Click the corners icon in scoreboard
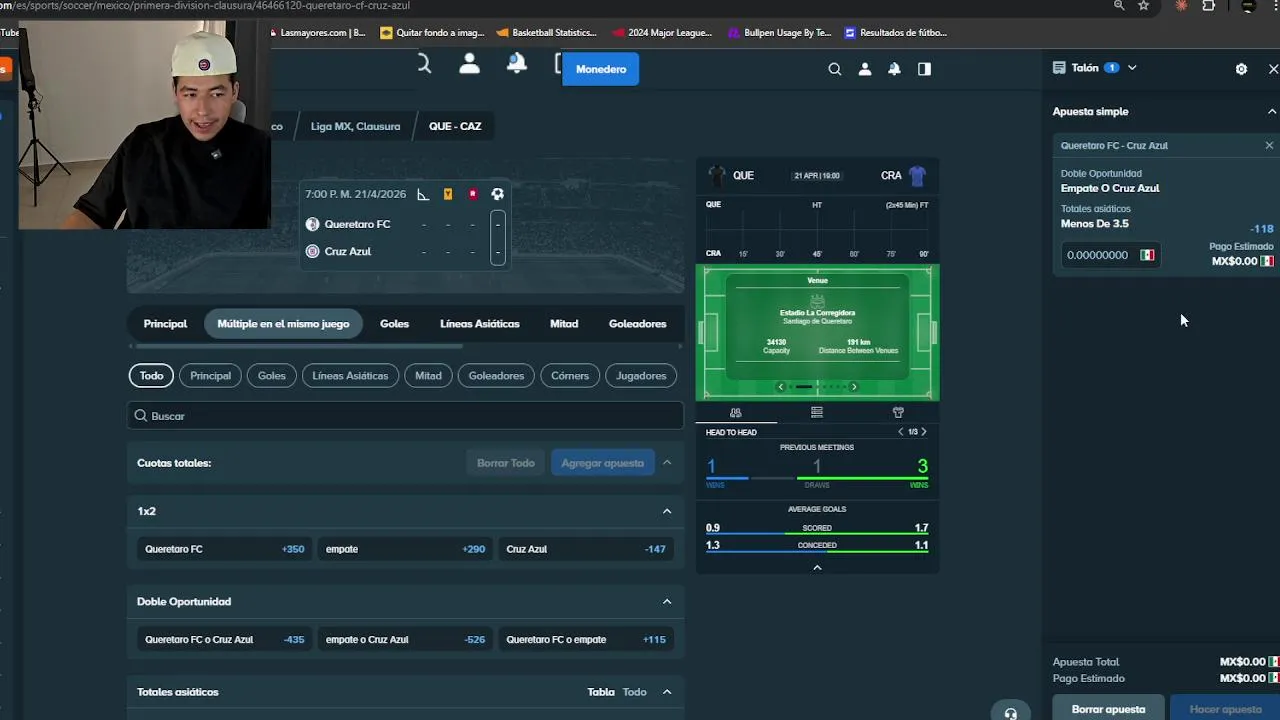This screenshot has height=720, width=1280. pos(423,194)
